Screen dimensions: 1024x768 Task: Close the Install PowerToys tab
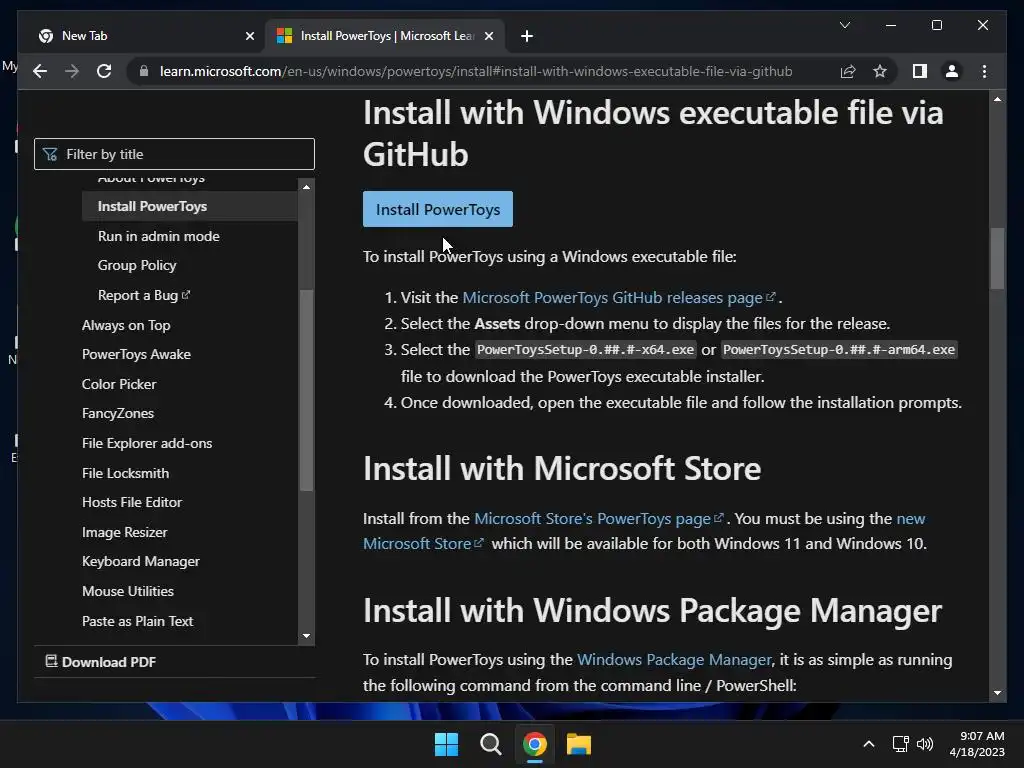point(488,36)
